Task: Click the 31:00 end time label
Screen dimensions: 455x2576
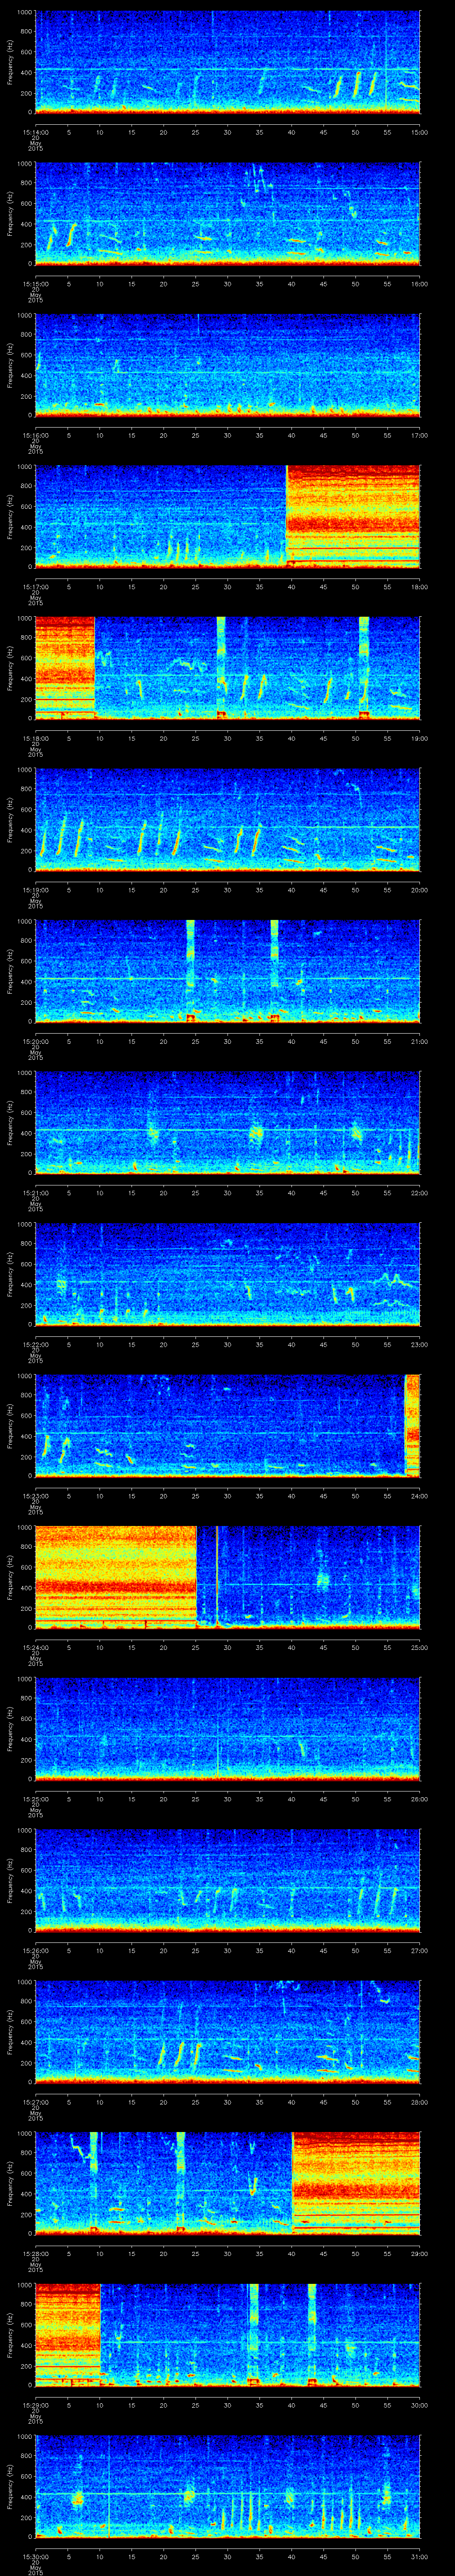Action: 419,2556
